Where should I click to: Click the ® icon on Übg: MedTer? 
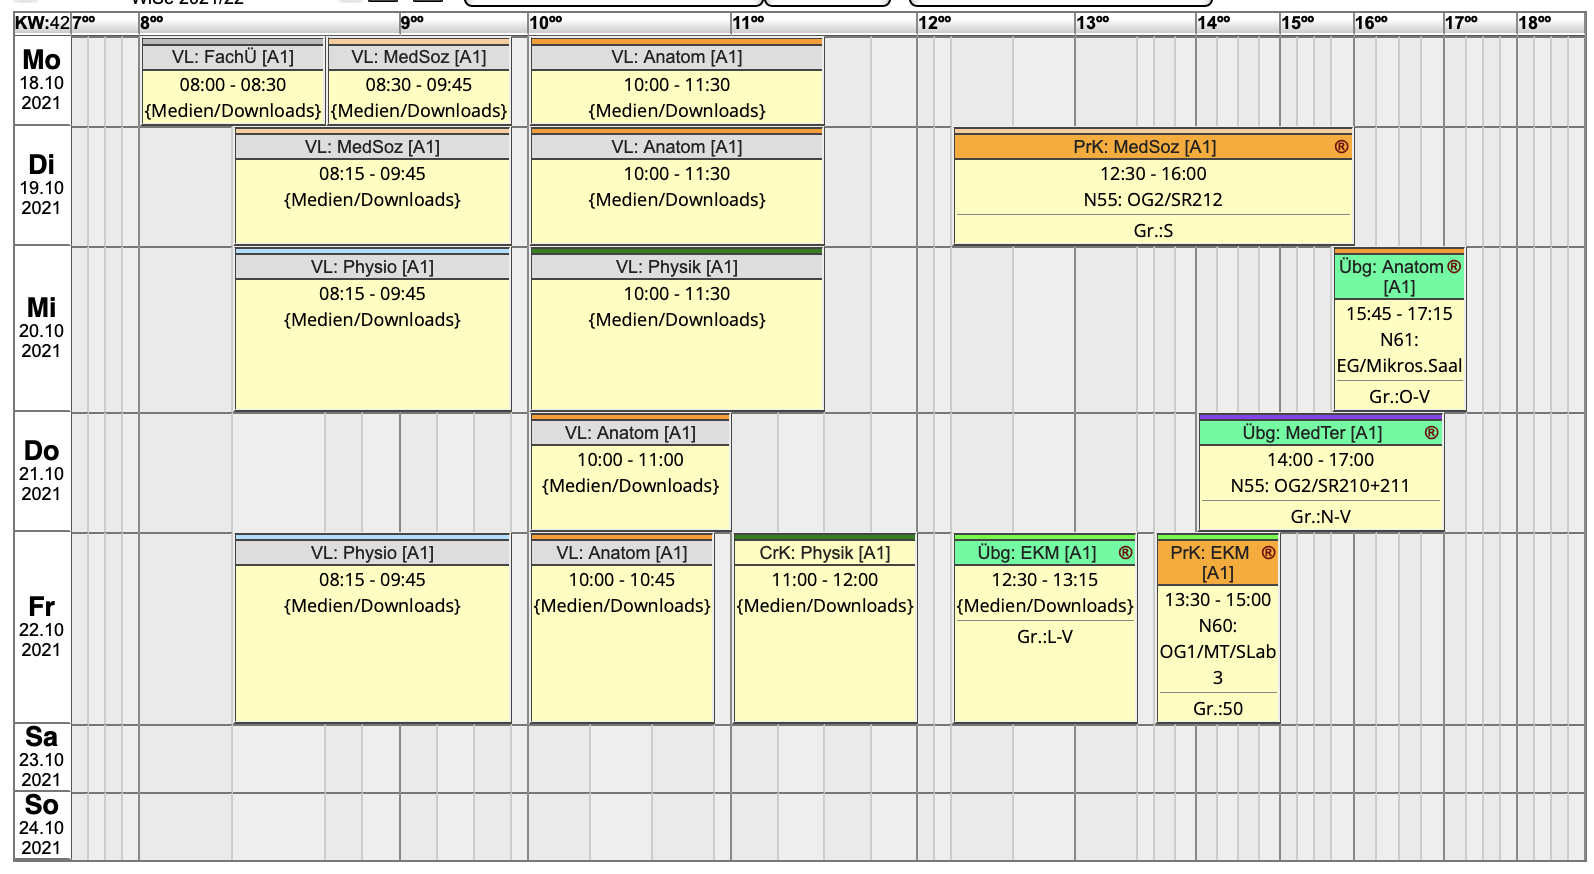tap(1431, 433)
